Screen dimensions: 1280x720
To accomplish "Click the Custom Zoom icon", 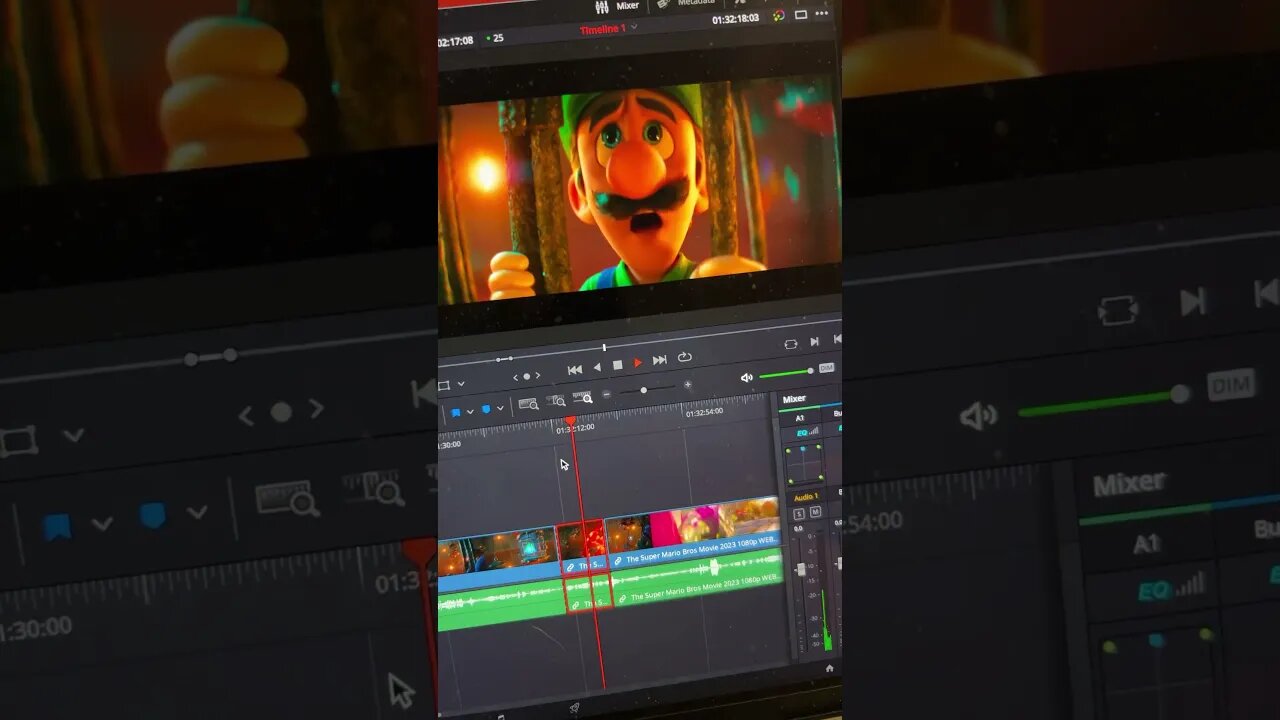I will [582, 397].
